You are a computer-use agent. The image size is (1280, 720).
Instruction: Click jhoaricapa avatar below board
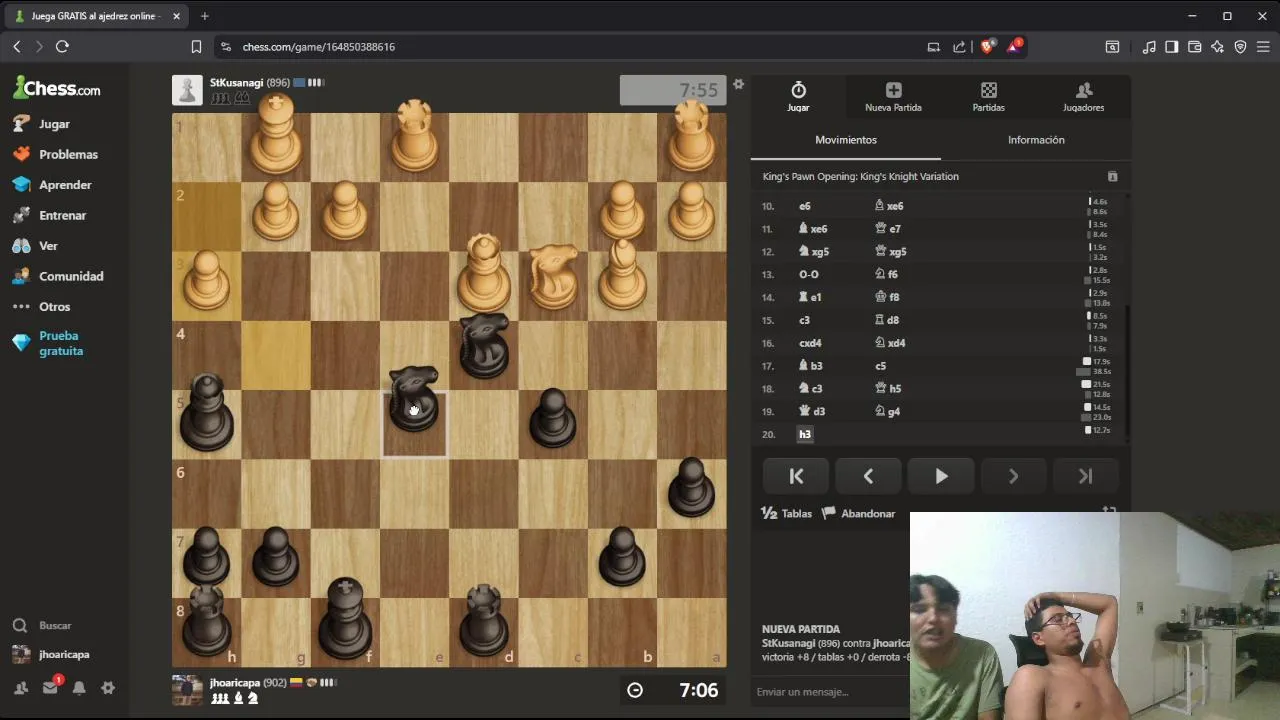(x=187, y=690)
